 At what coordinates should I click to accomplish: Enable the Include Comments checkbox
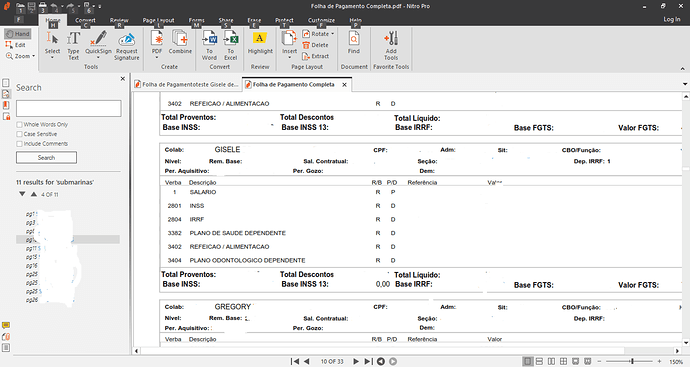click(x=19, y=144)
